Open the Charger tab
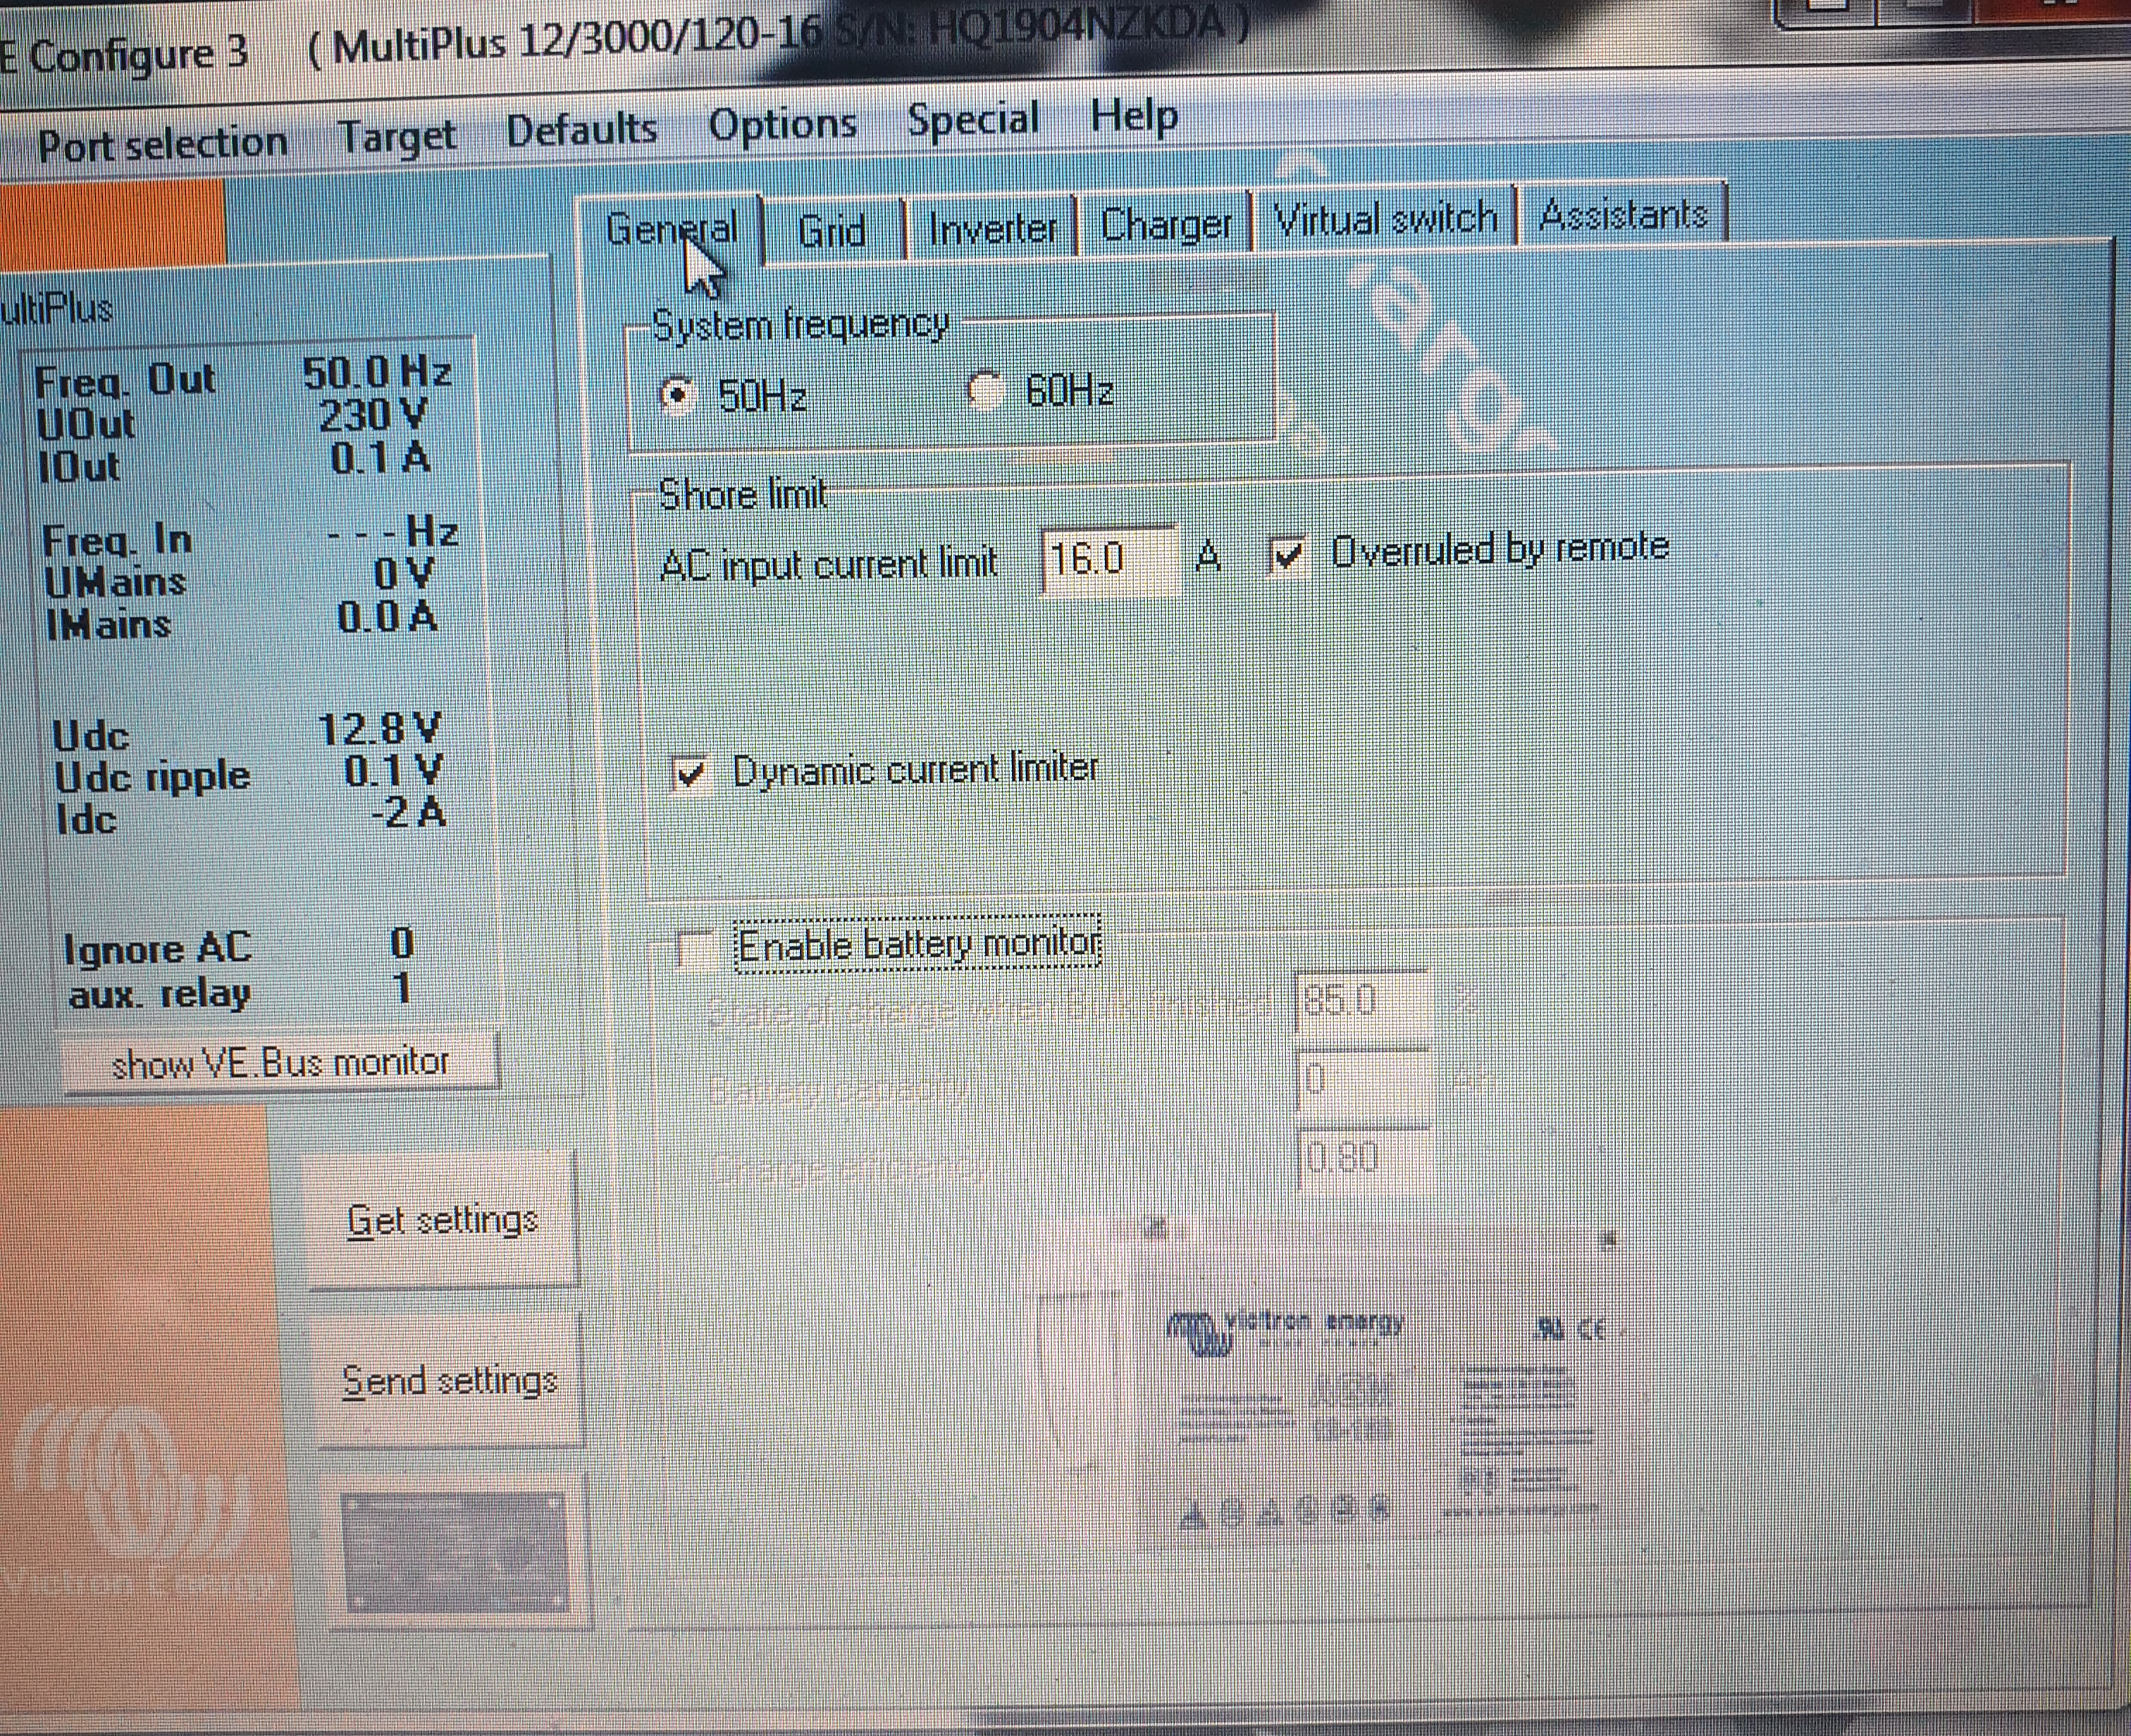Viewport: 2131px width, 1736px height. [1165, 225]
